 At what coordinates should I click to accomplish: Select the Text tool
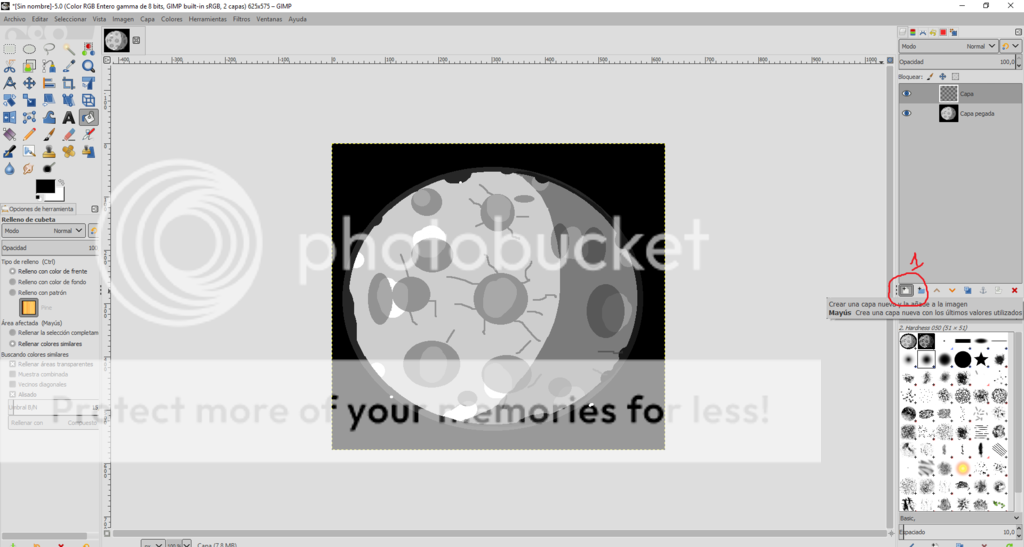(69, 117)
